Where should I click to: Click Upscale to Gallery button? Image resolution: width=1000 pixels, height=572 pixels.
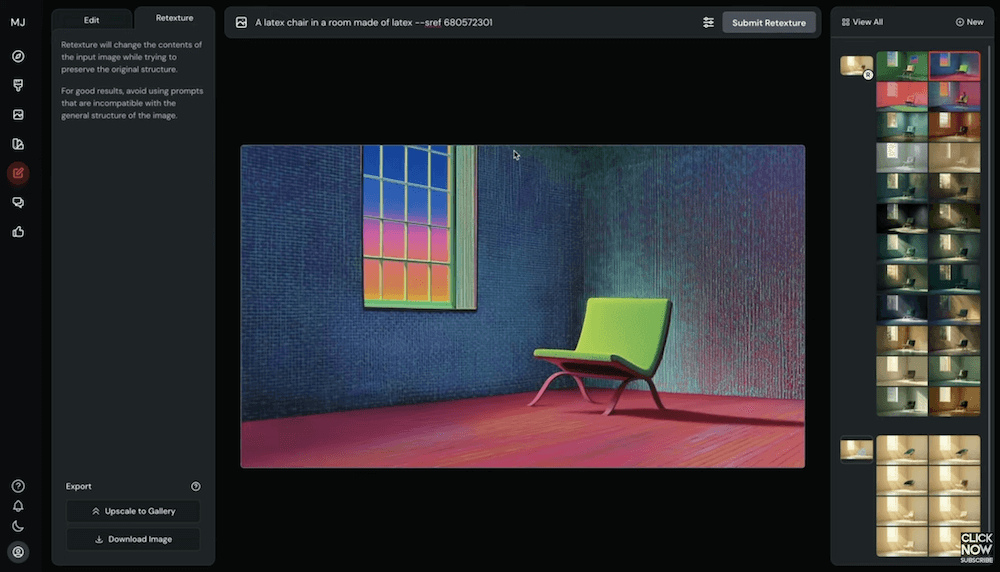133,511
